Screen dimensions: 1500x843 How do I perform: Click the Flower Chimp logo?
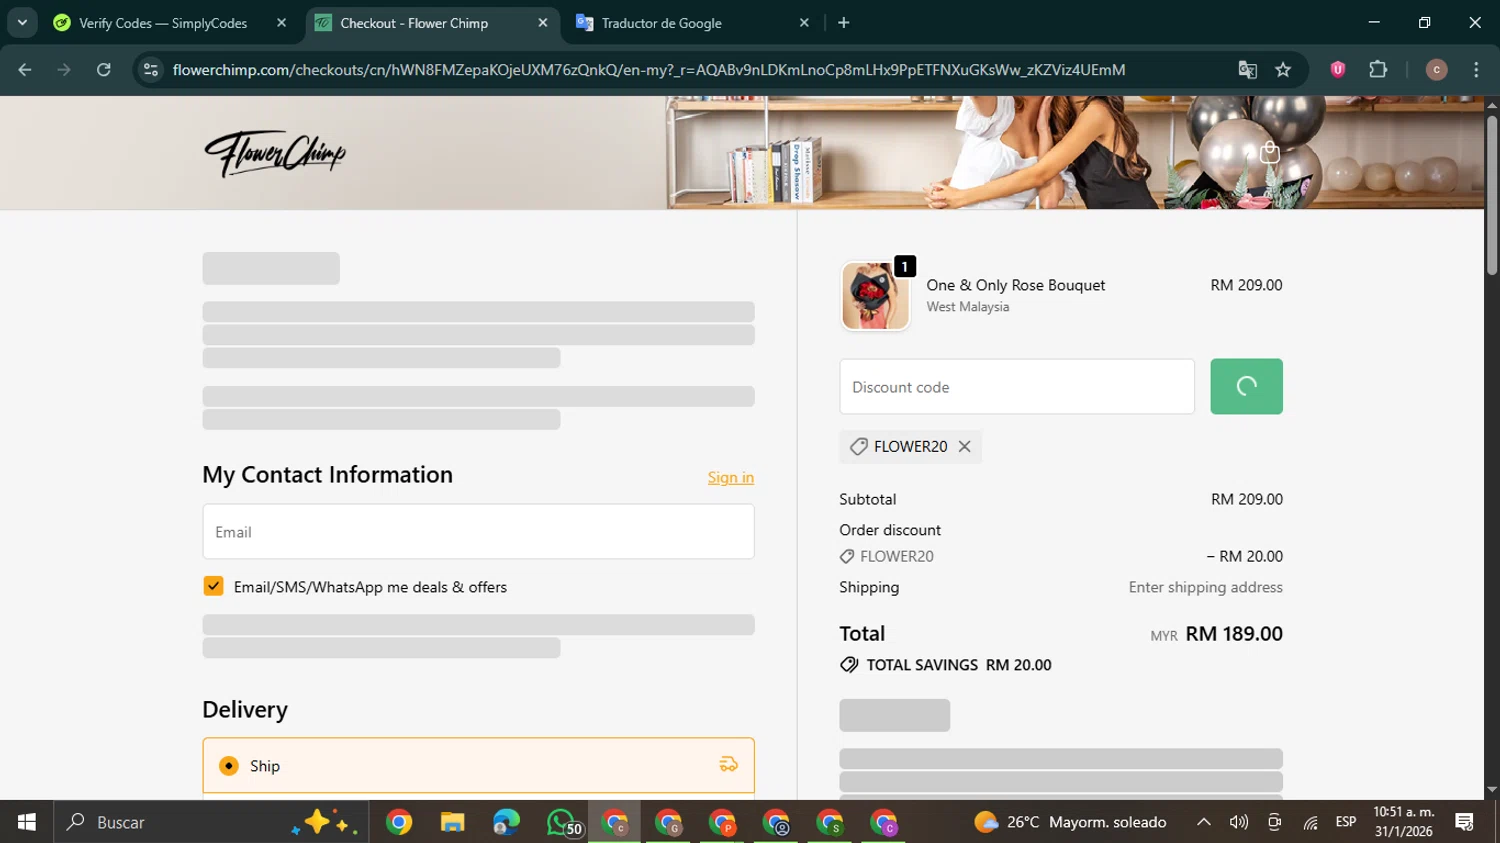[x=275, y=154]
